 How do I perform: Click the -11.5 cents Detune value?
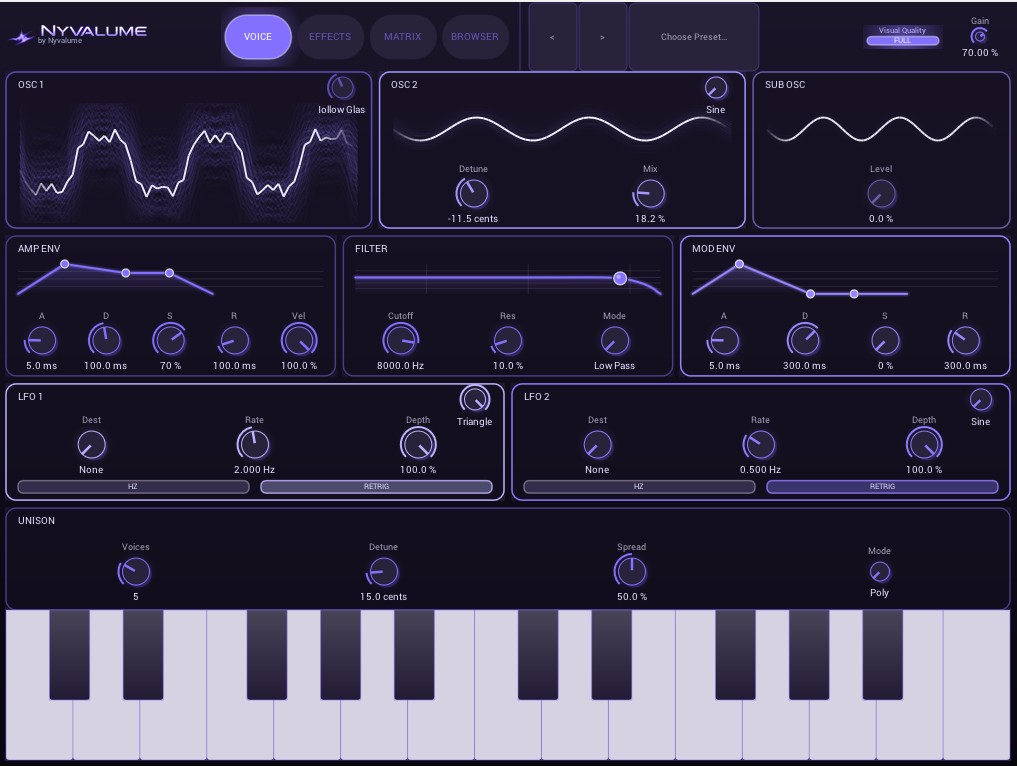(x=473, y=219)
